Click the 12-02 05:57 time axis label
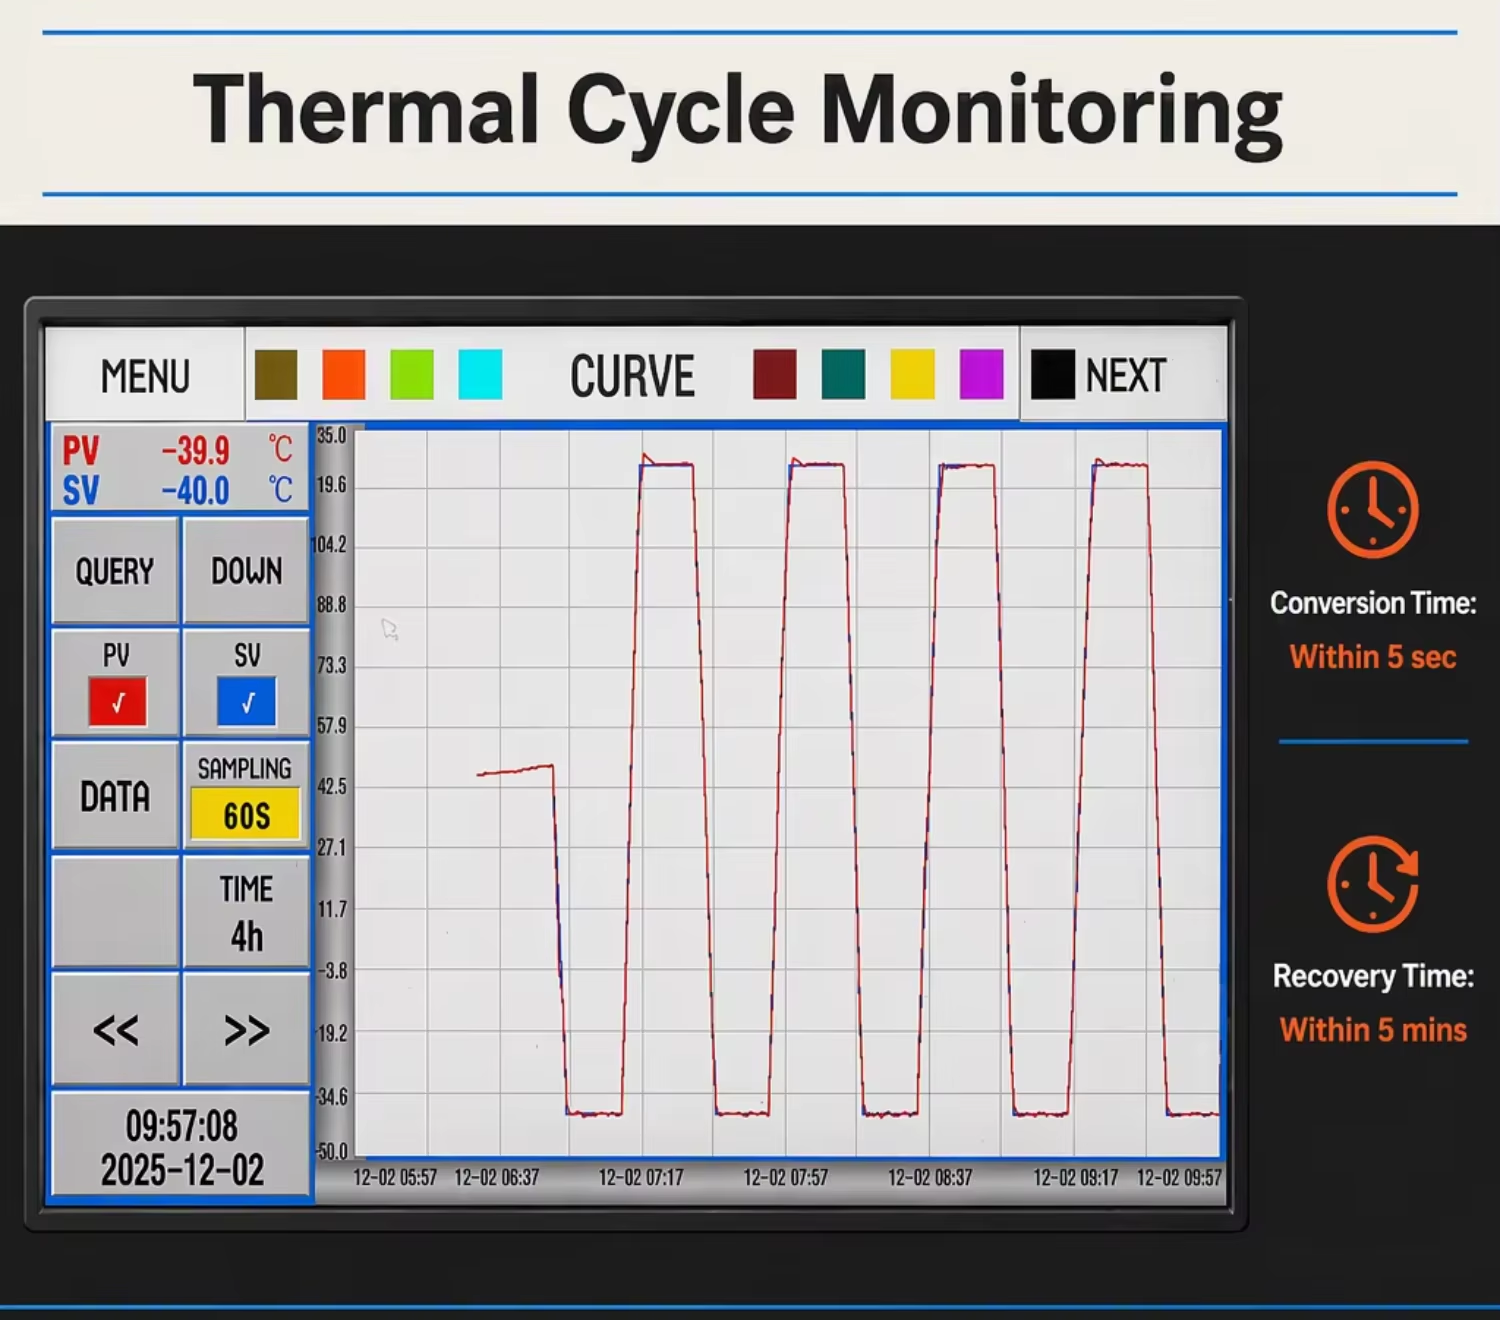 click(x=395, y=1178)
